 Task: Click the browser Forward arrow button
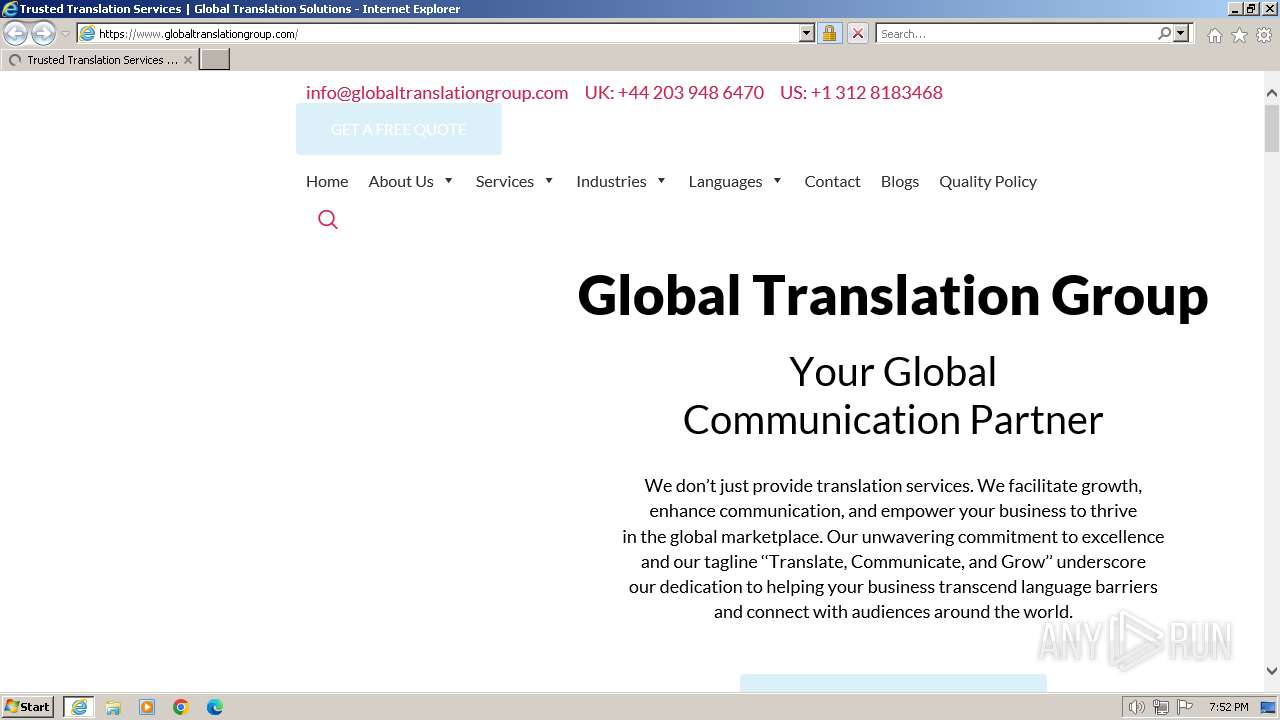tap(43, 33)
